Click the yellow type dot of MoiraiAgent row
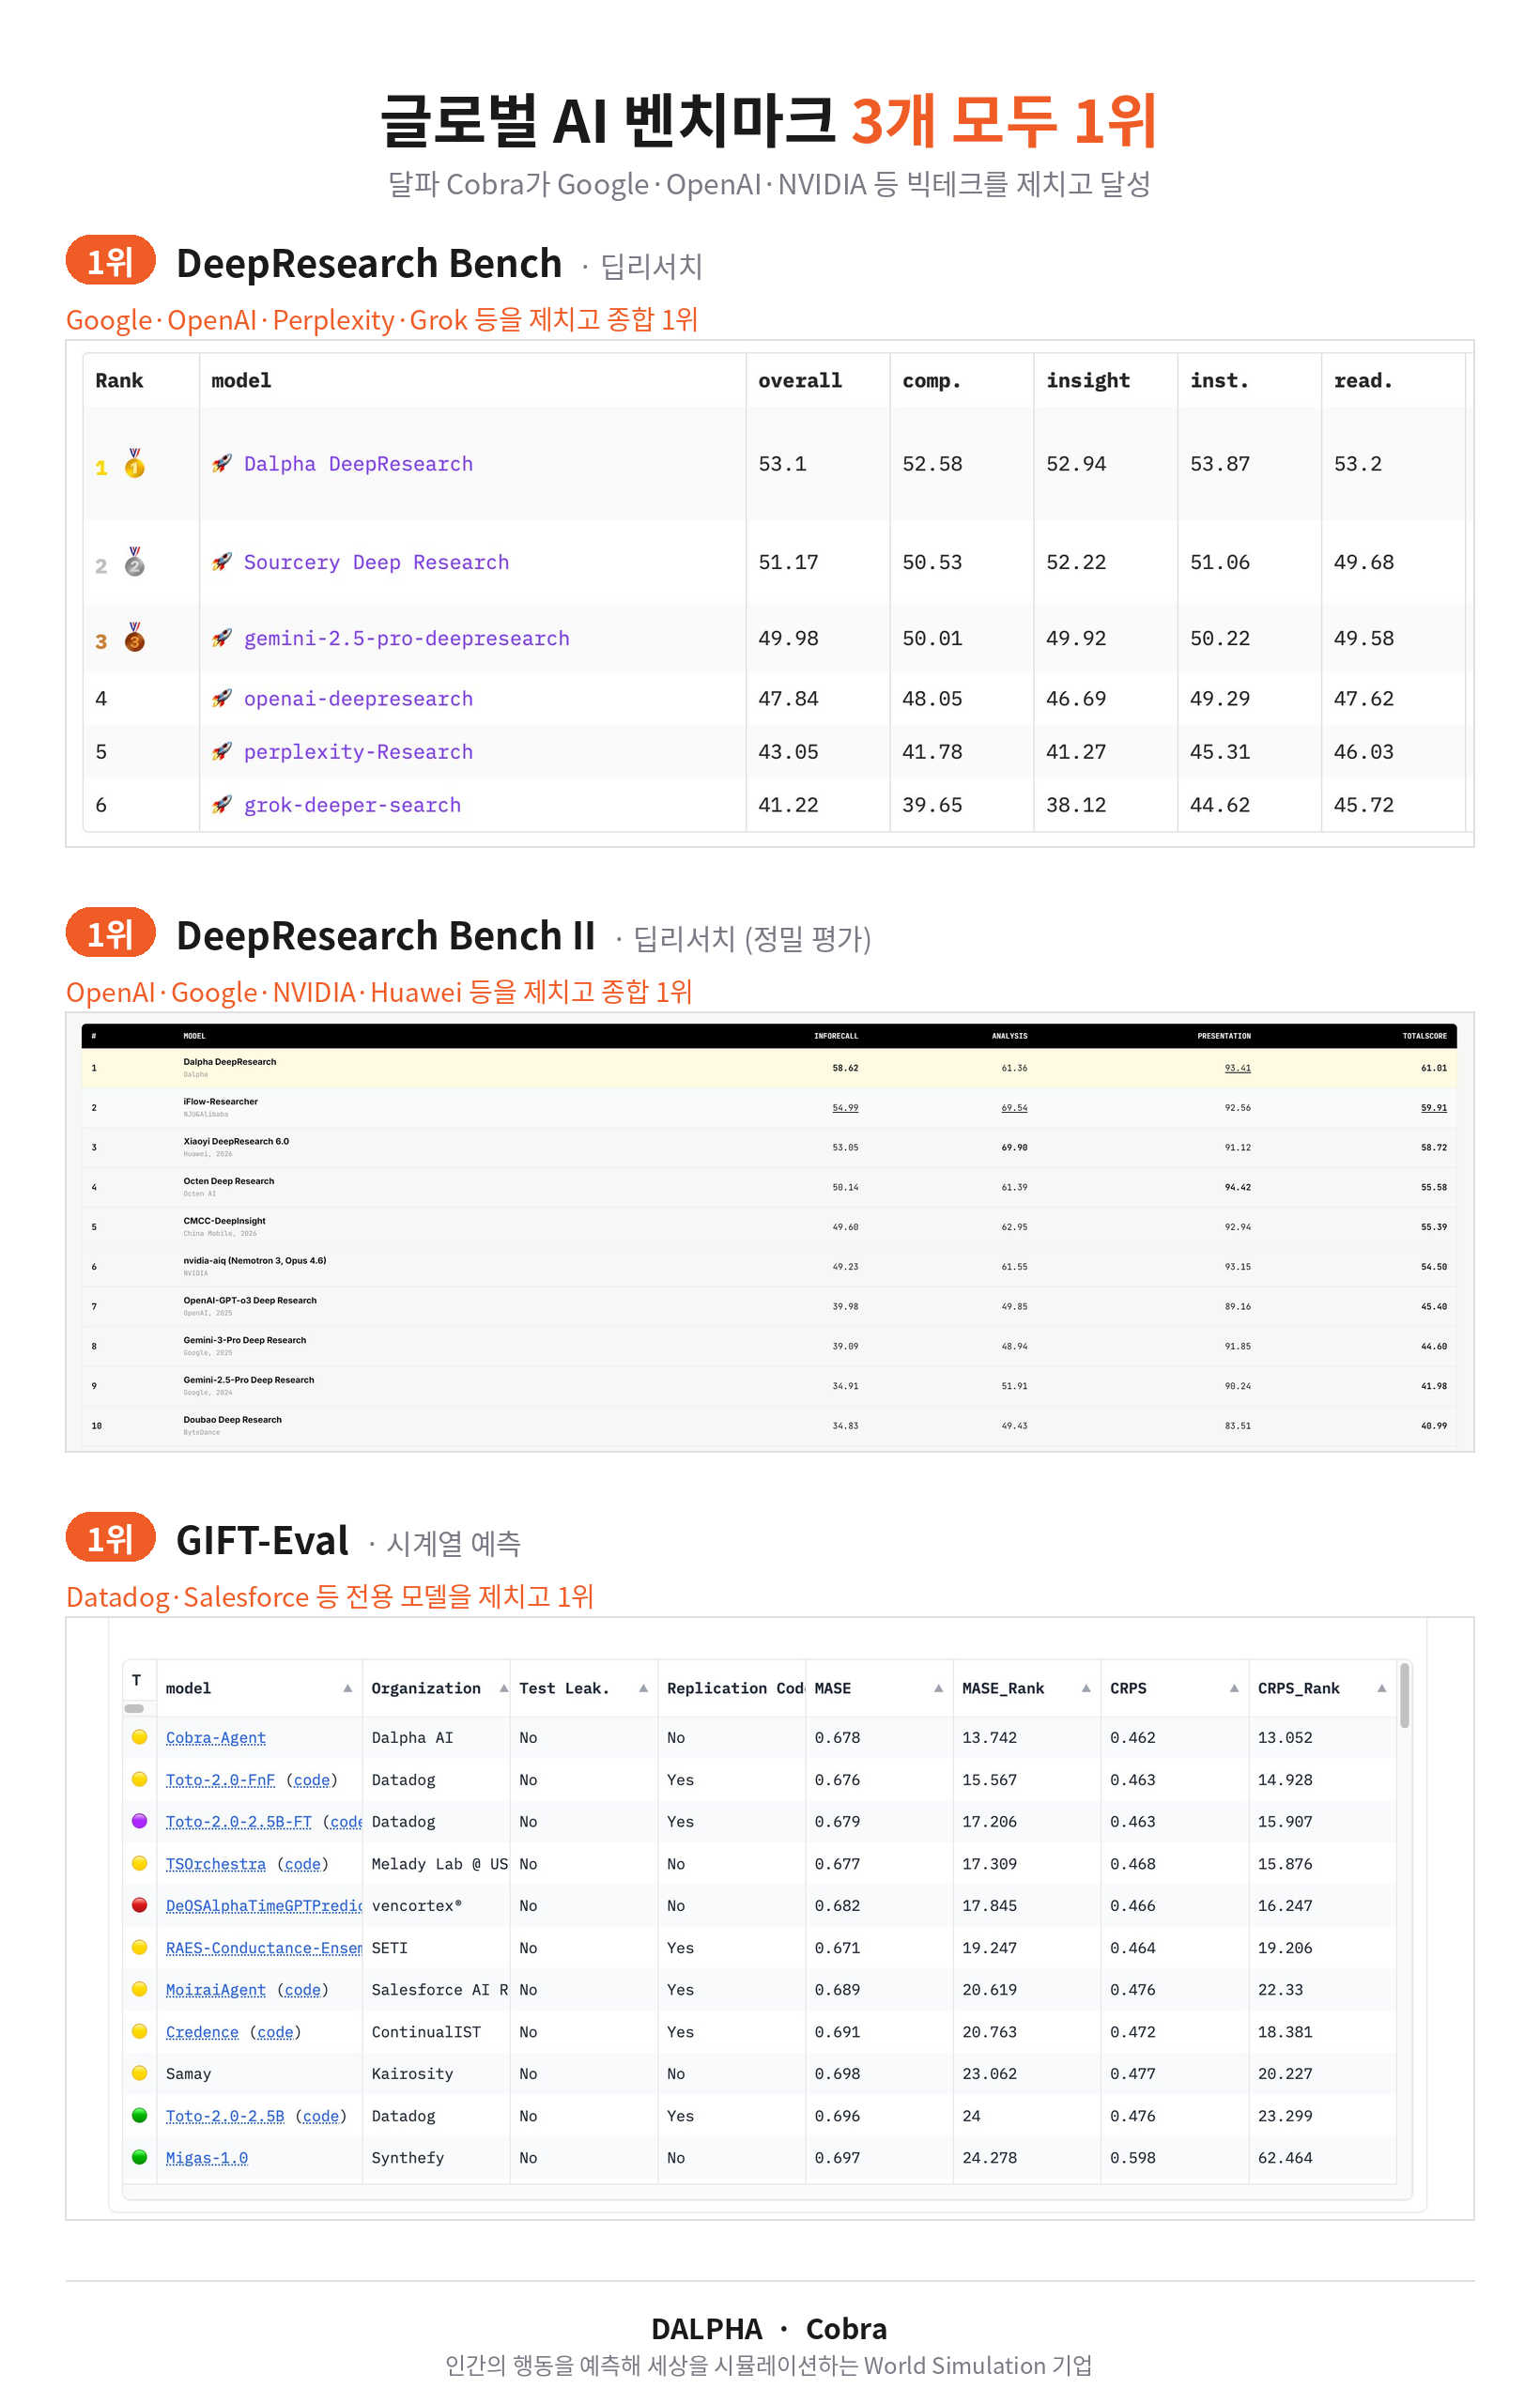1540x2404 pixels. click(140, 1988)
